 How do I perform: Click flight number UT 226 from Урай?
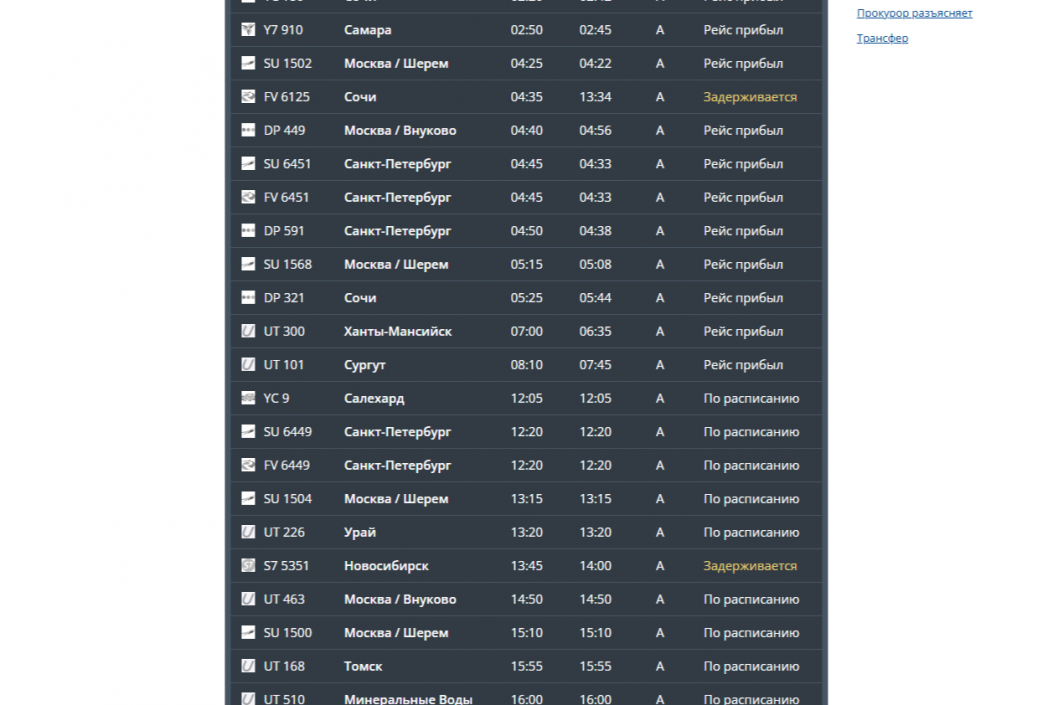point(284,532)
